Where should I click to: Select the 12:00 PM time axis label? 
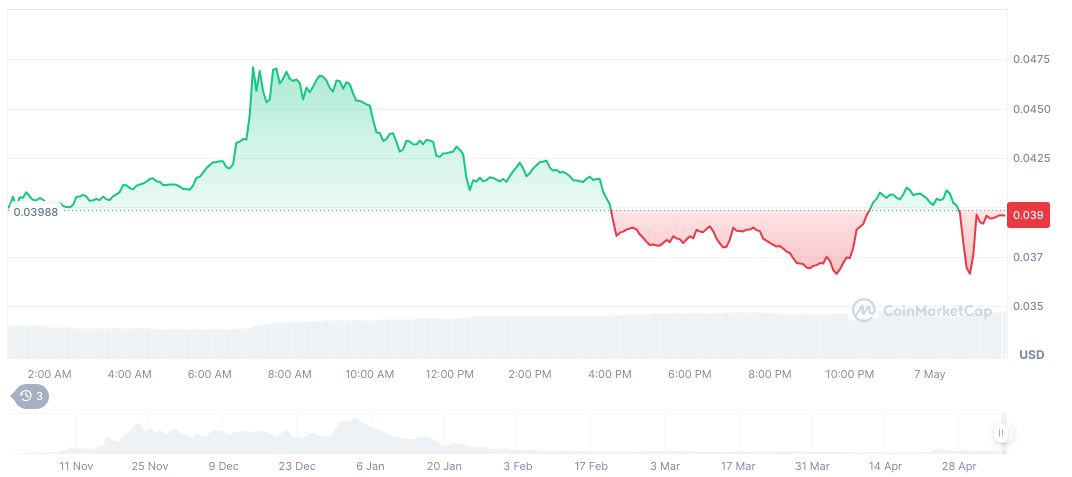tap(449, 374)
